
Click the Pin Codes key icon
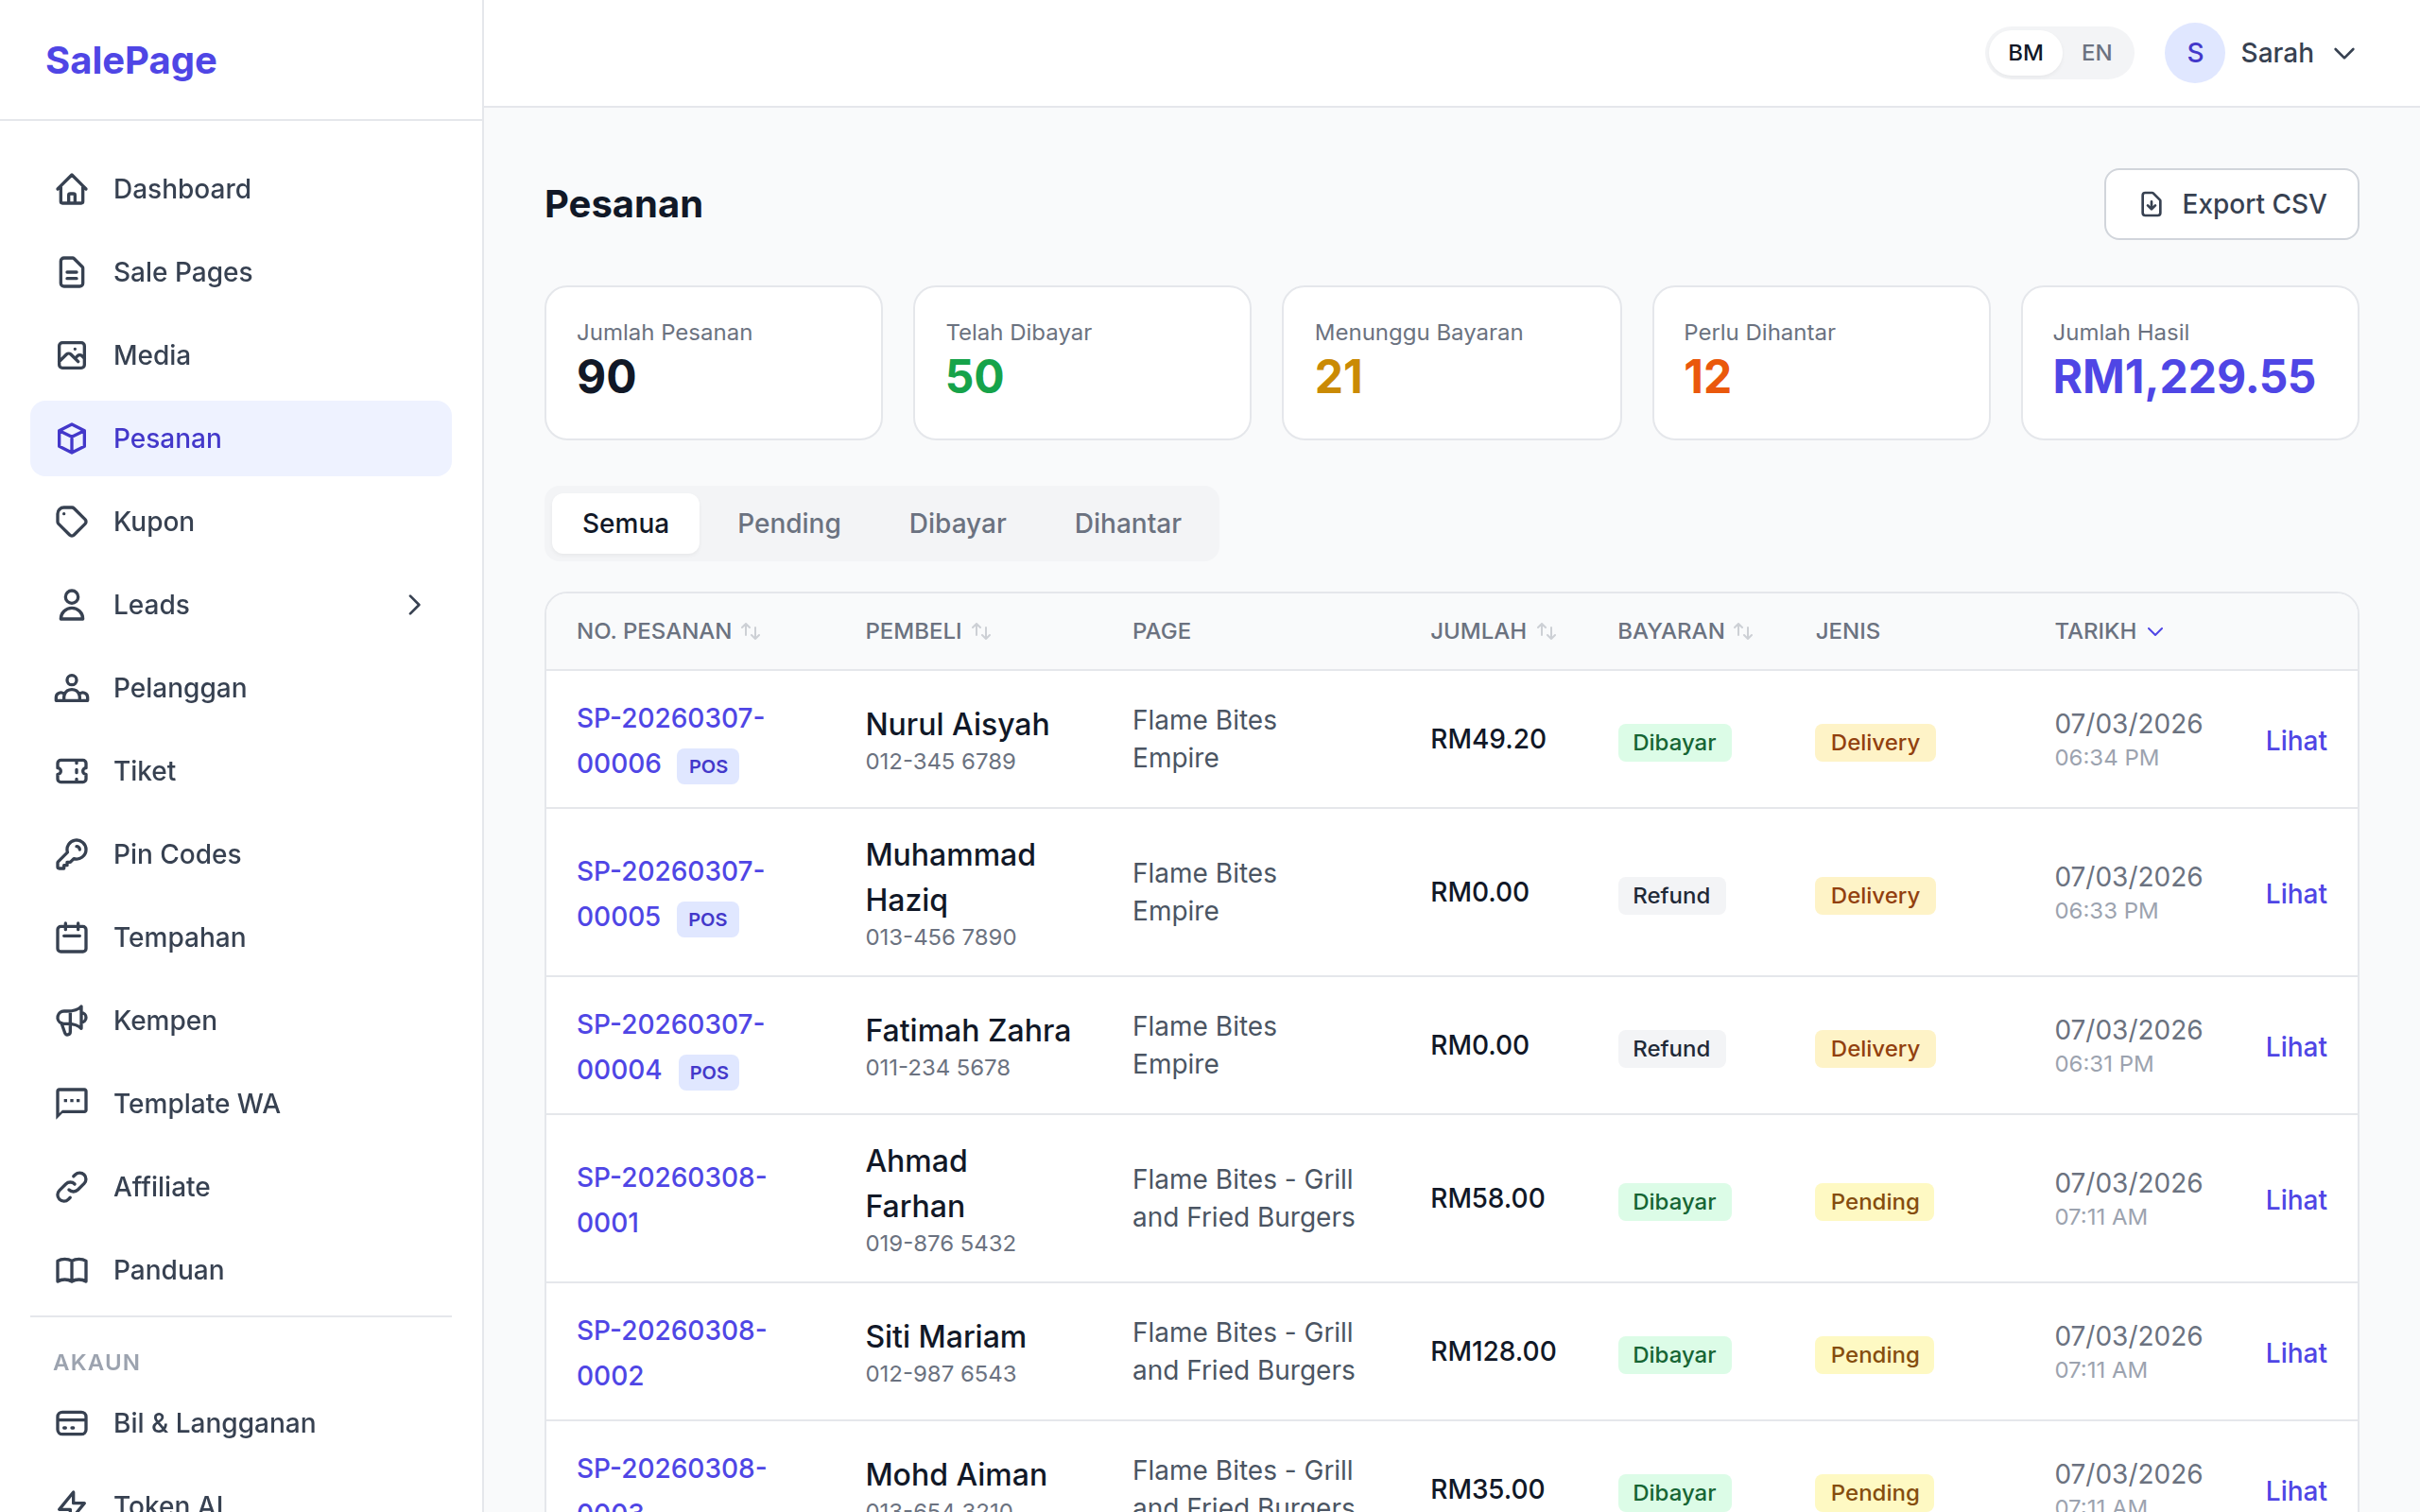coord(71,854)
